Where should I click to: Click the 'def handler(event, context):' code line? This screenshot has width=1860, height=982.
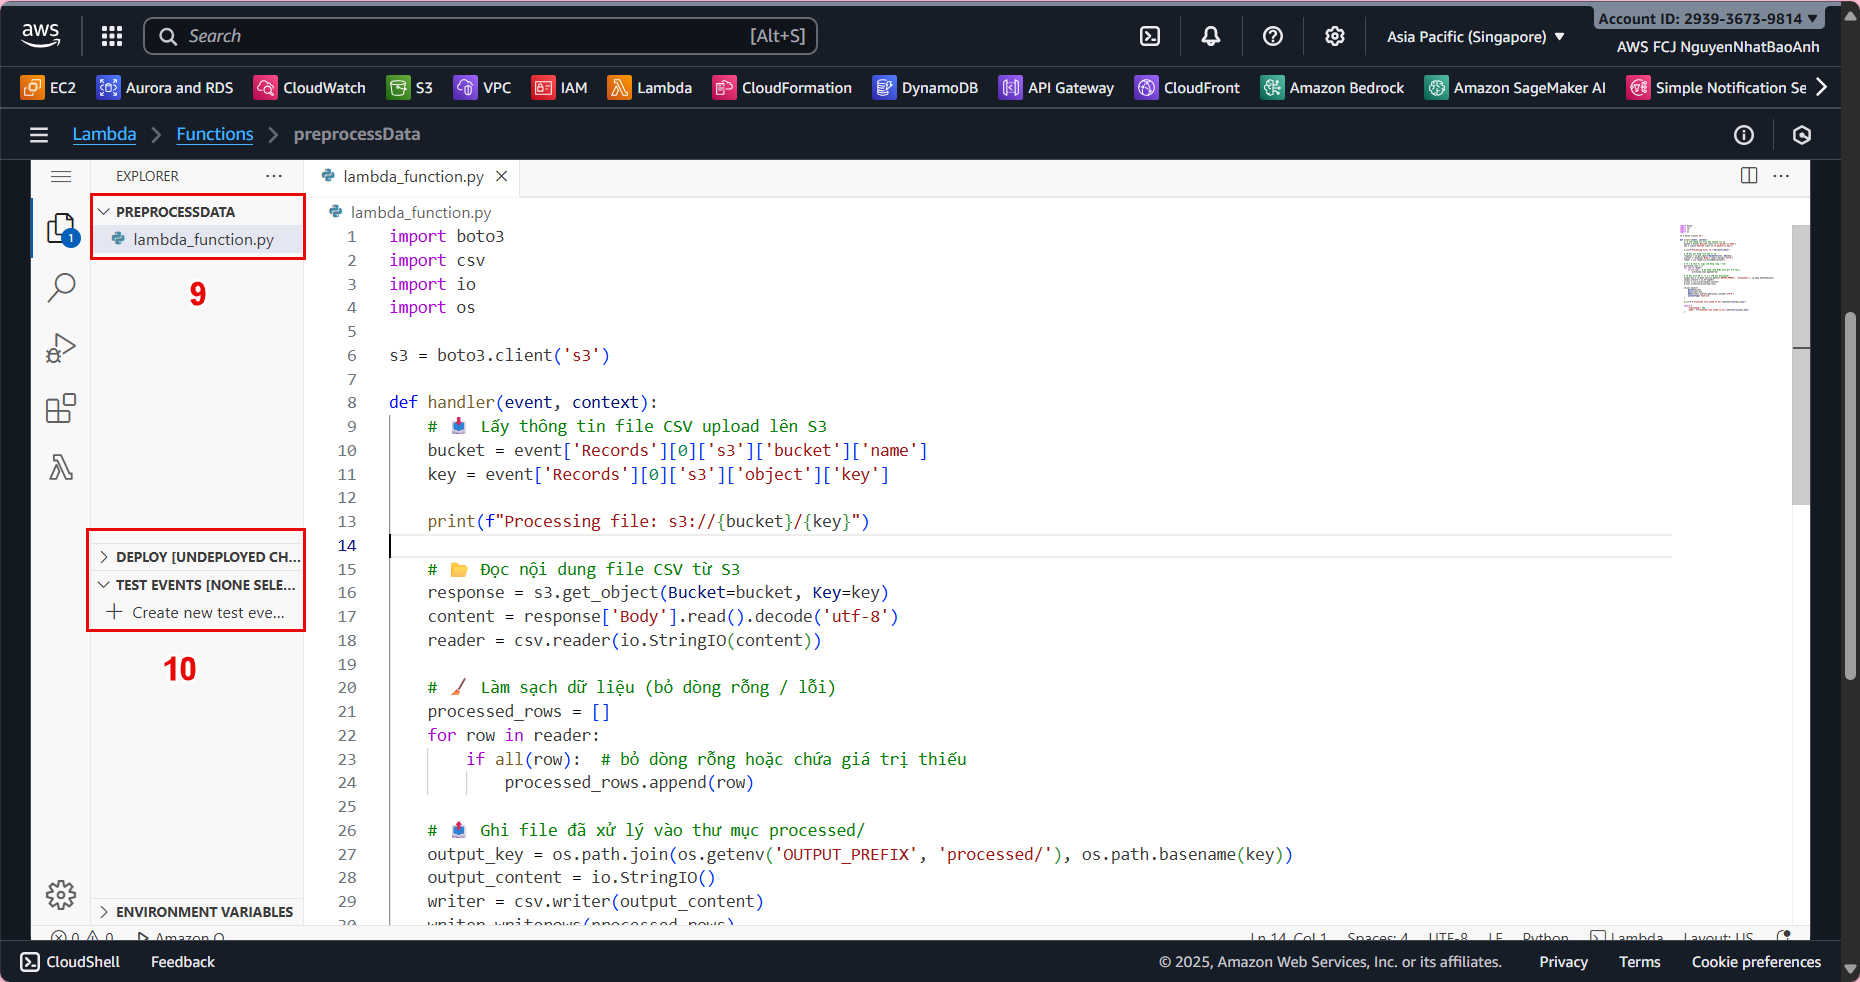[523, 402]
